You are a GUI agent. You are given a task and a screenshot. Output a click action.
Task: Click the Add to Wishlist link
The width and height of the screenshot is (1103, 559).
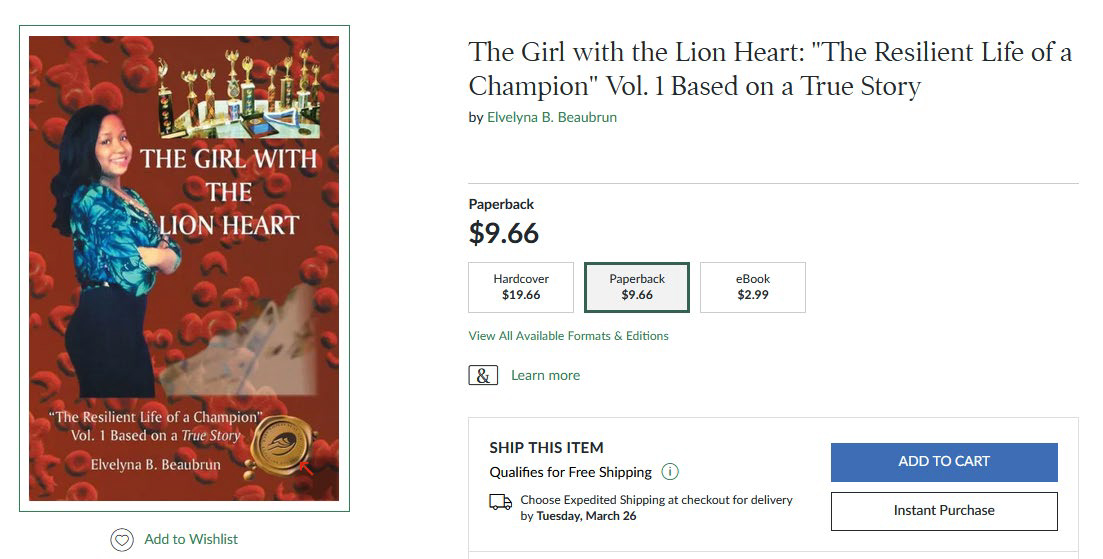click(x=191, y=539)
